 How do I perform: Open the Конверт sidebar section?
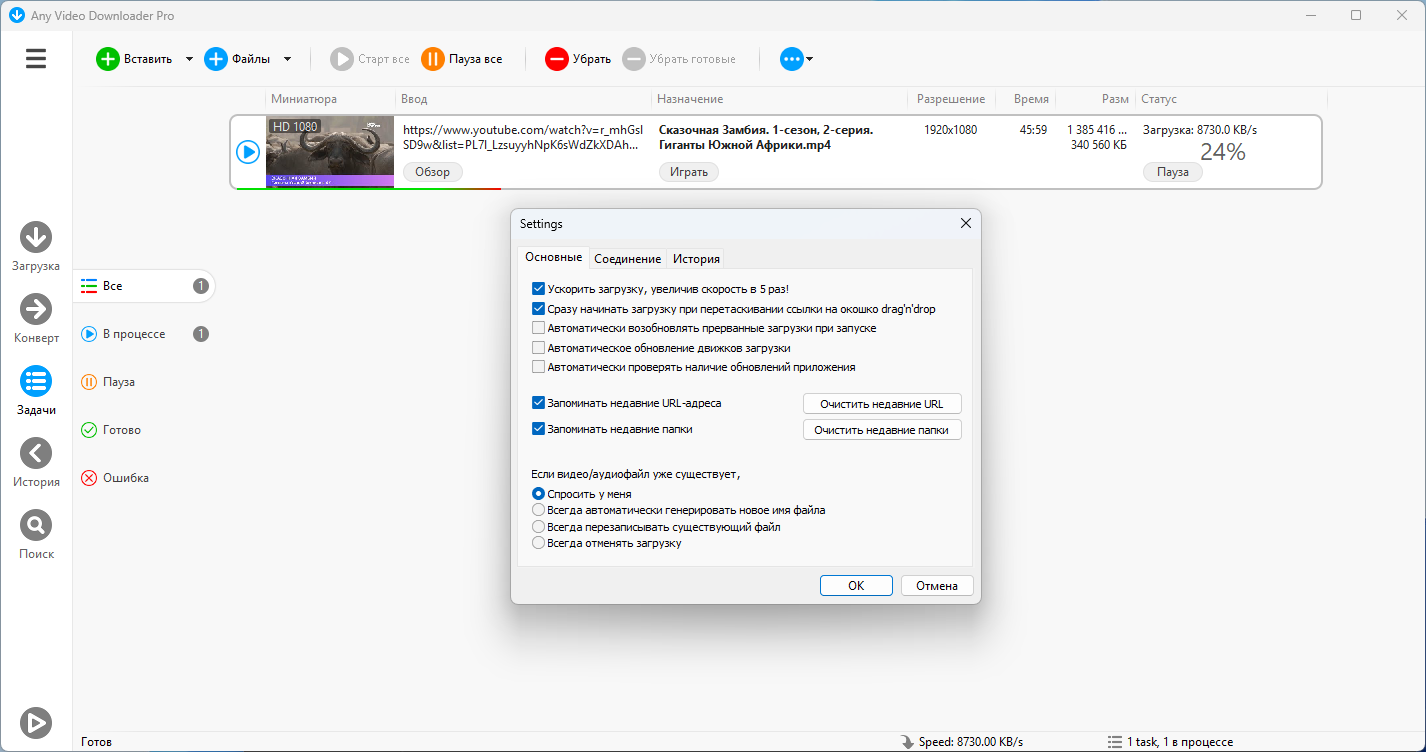click(36, 310)
